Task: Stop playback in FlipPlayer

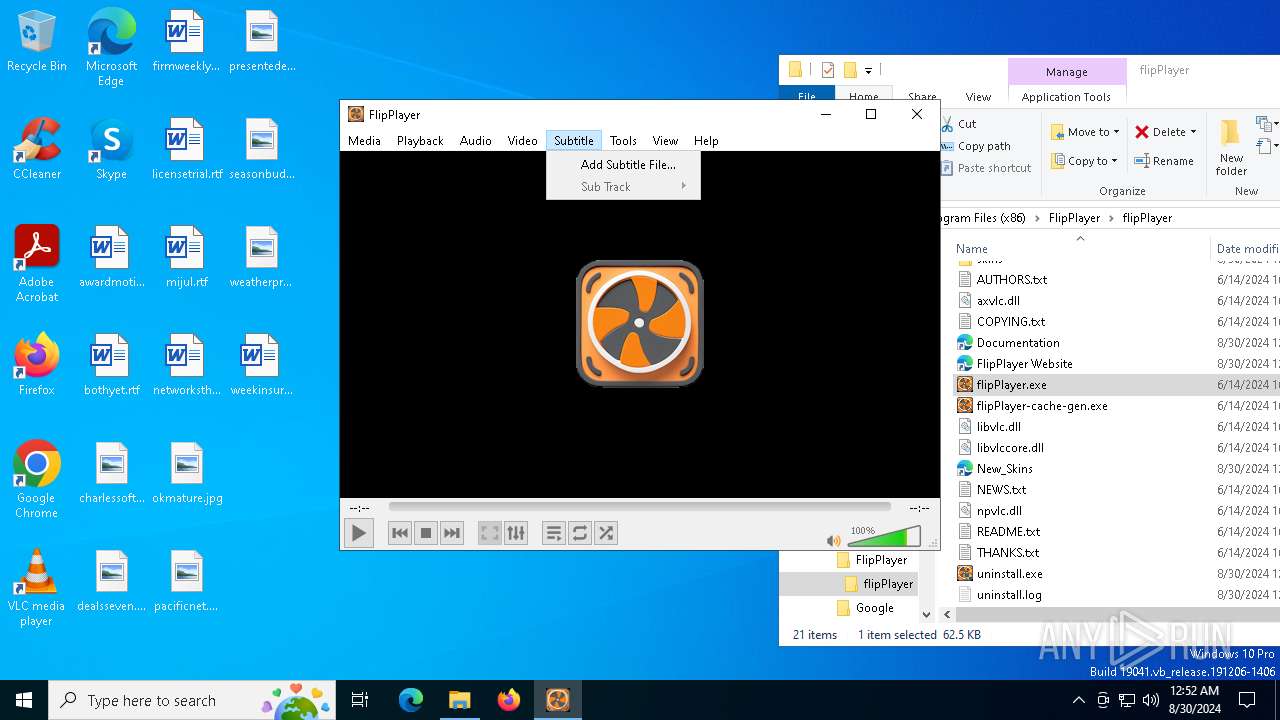Action: pos(426,533)
